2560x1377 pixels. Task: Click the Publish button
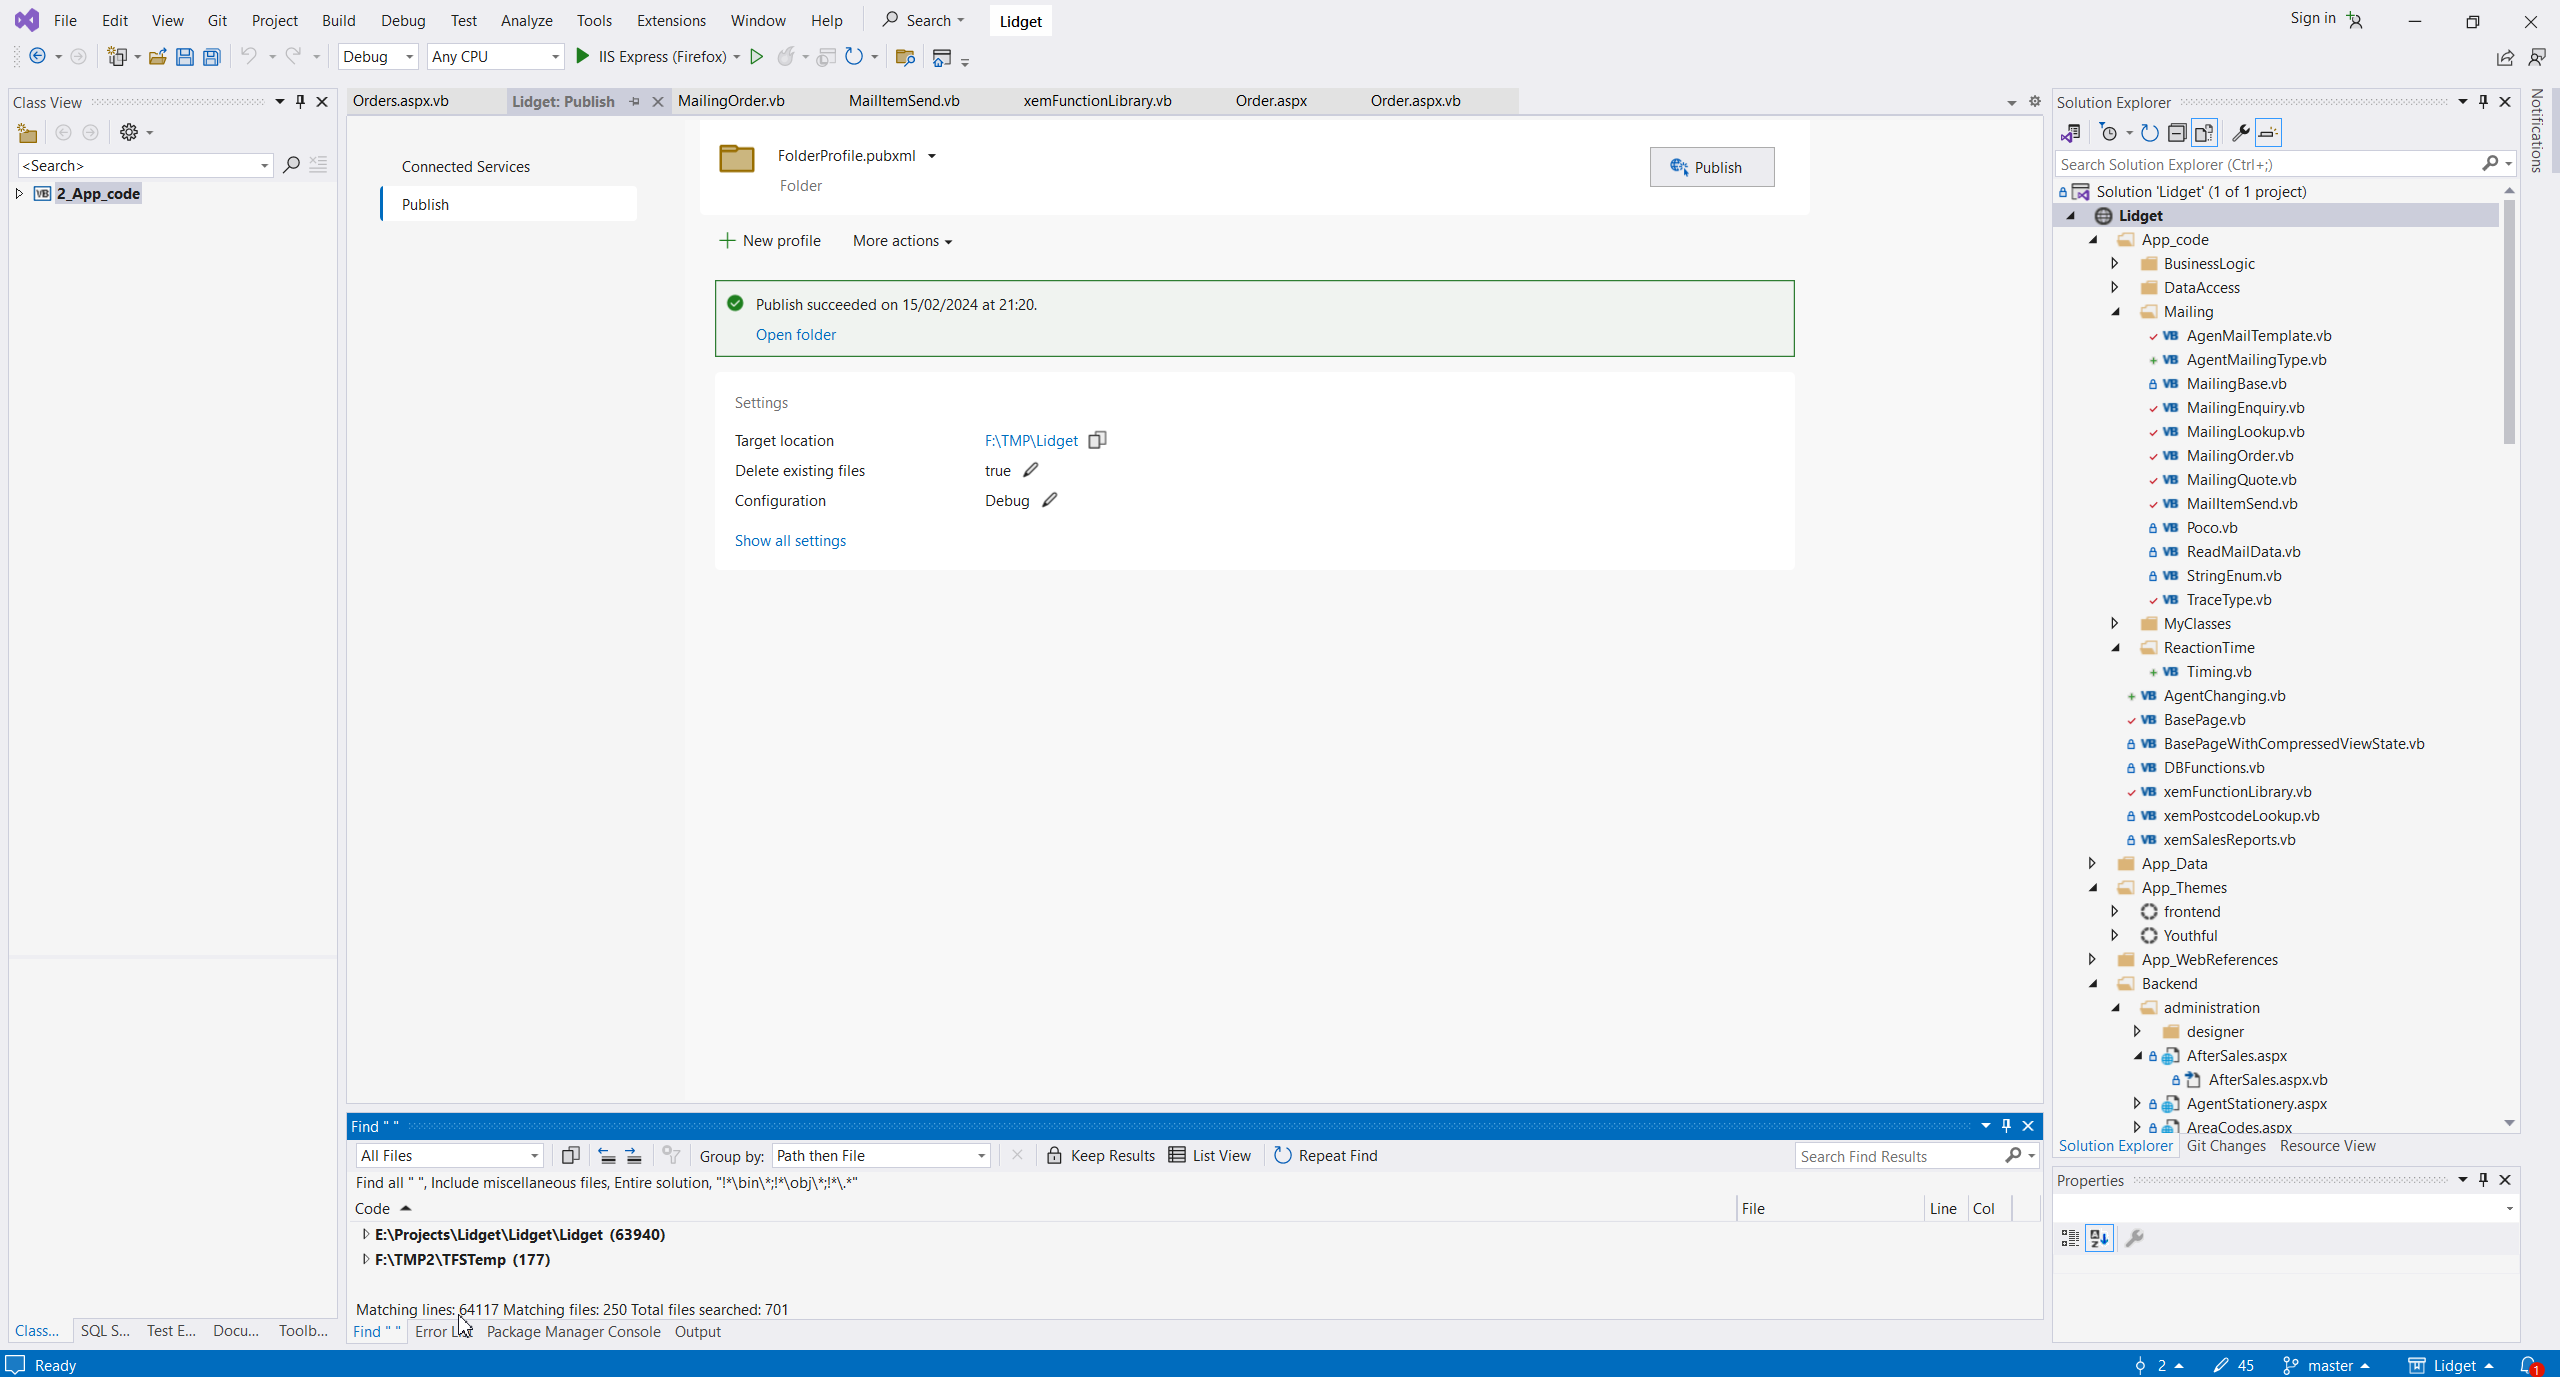[1711, 167]
